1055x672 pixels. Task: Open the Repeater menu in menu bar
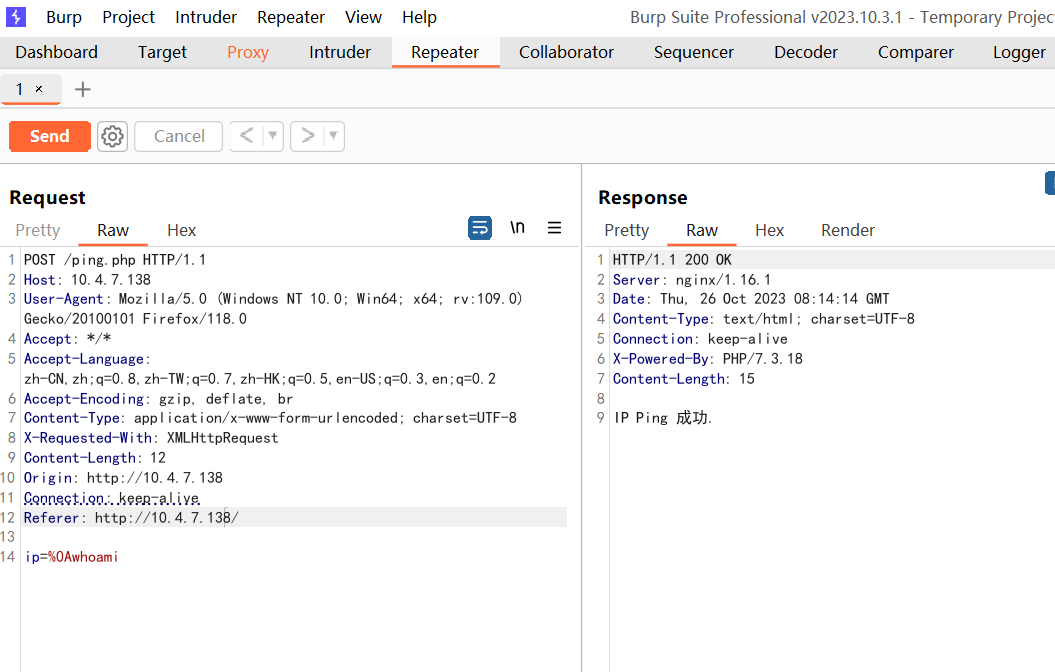coord(291,17)
